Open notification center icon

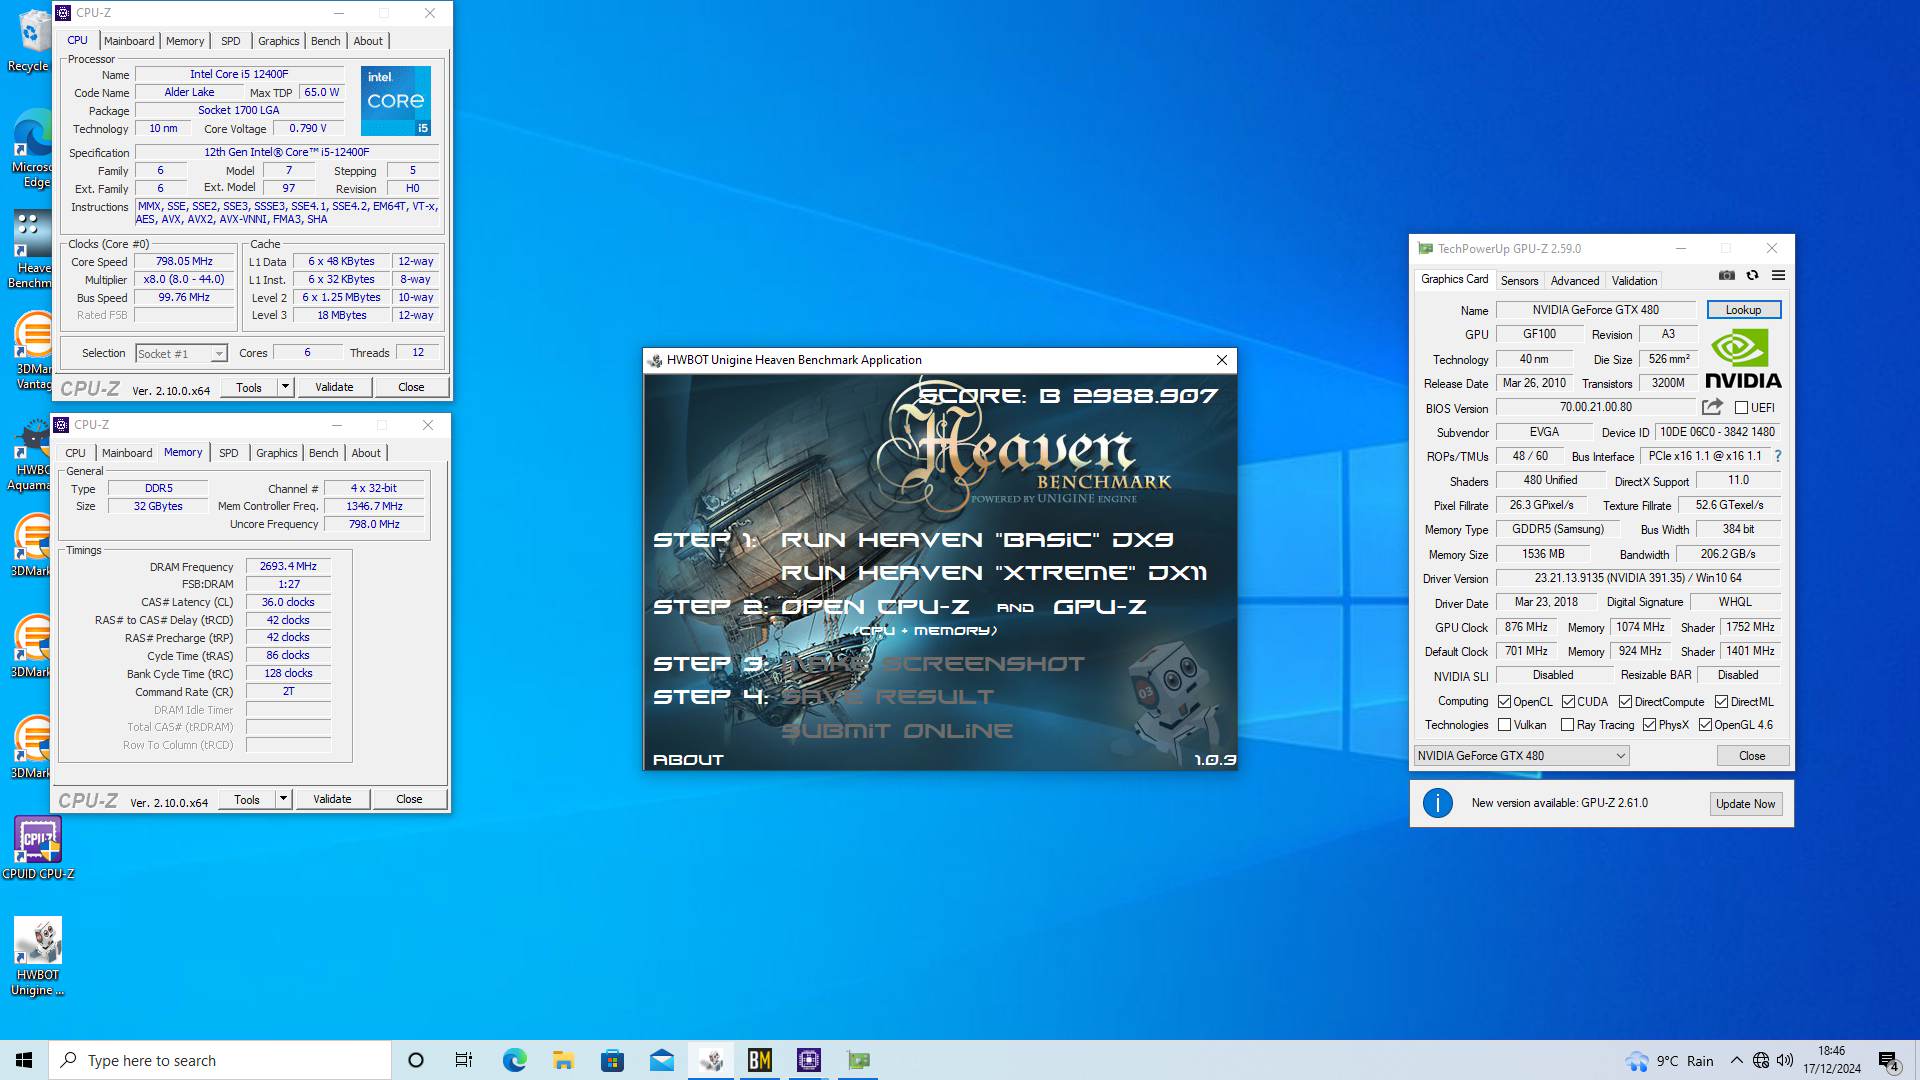click(x=1888, y=1060)
